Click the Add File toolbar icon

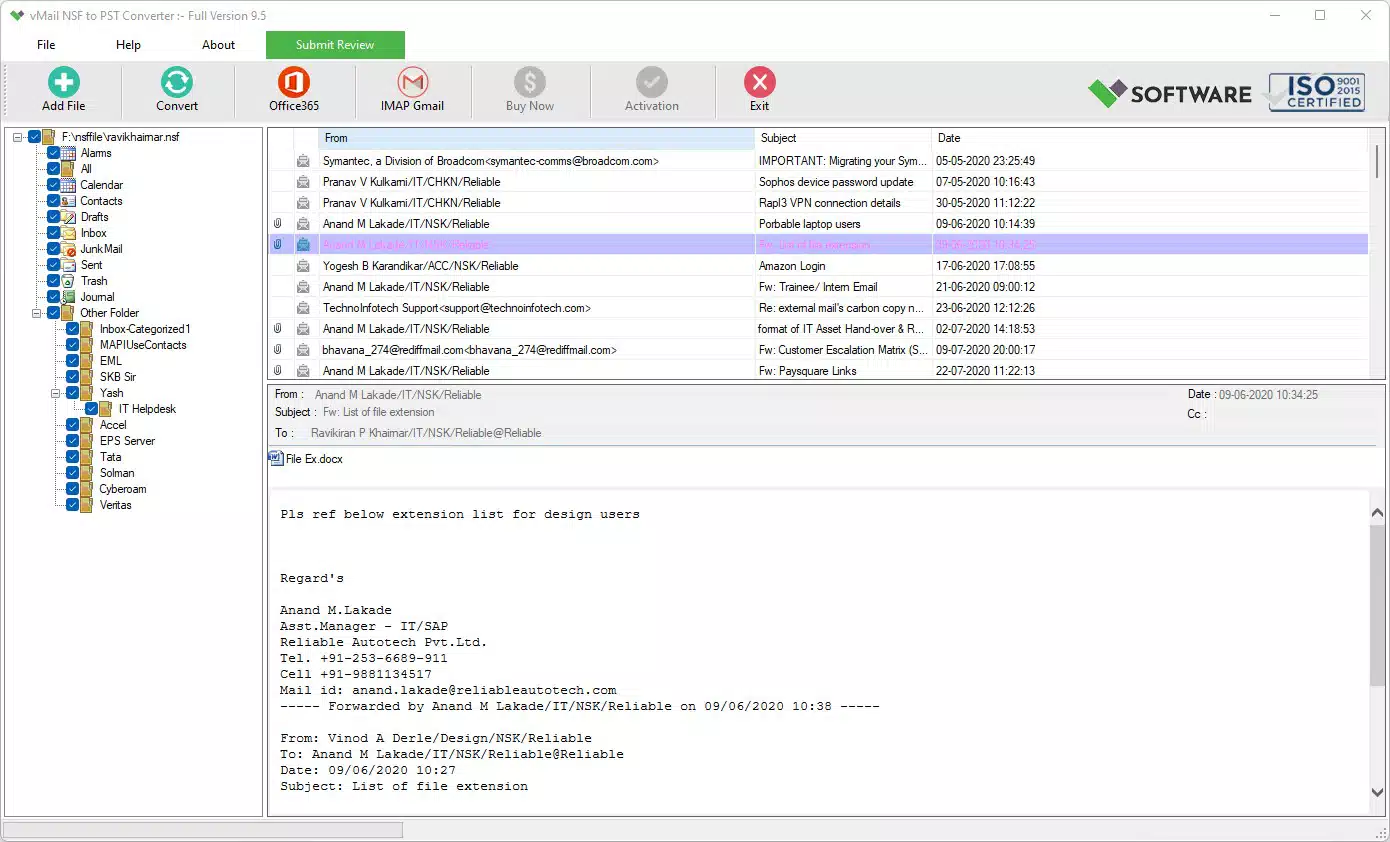64,82
